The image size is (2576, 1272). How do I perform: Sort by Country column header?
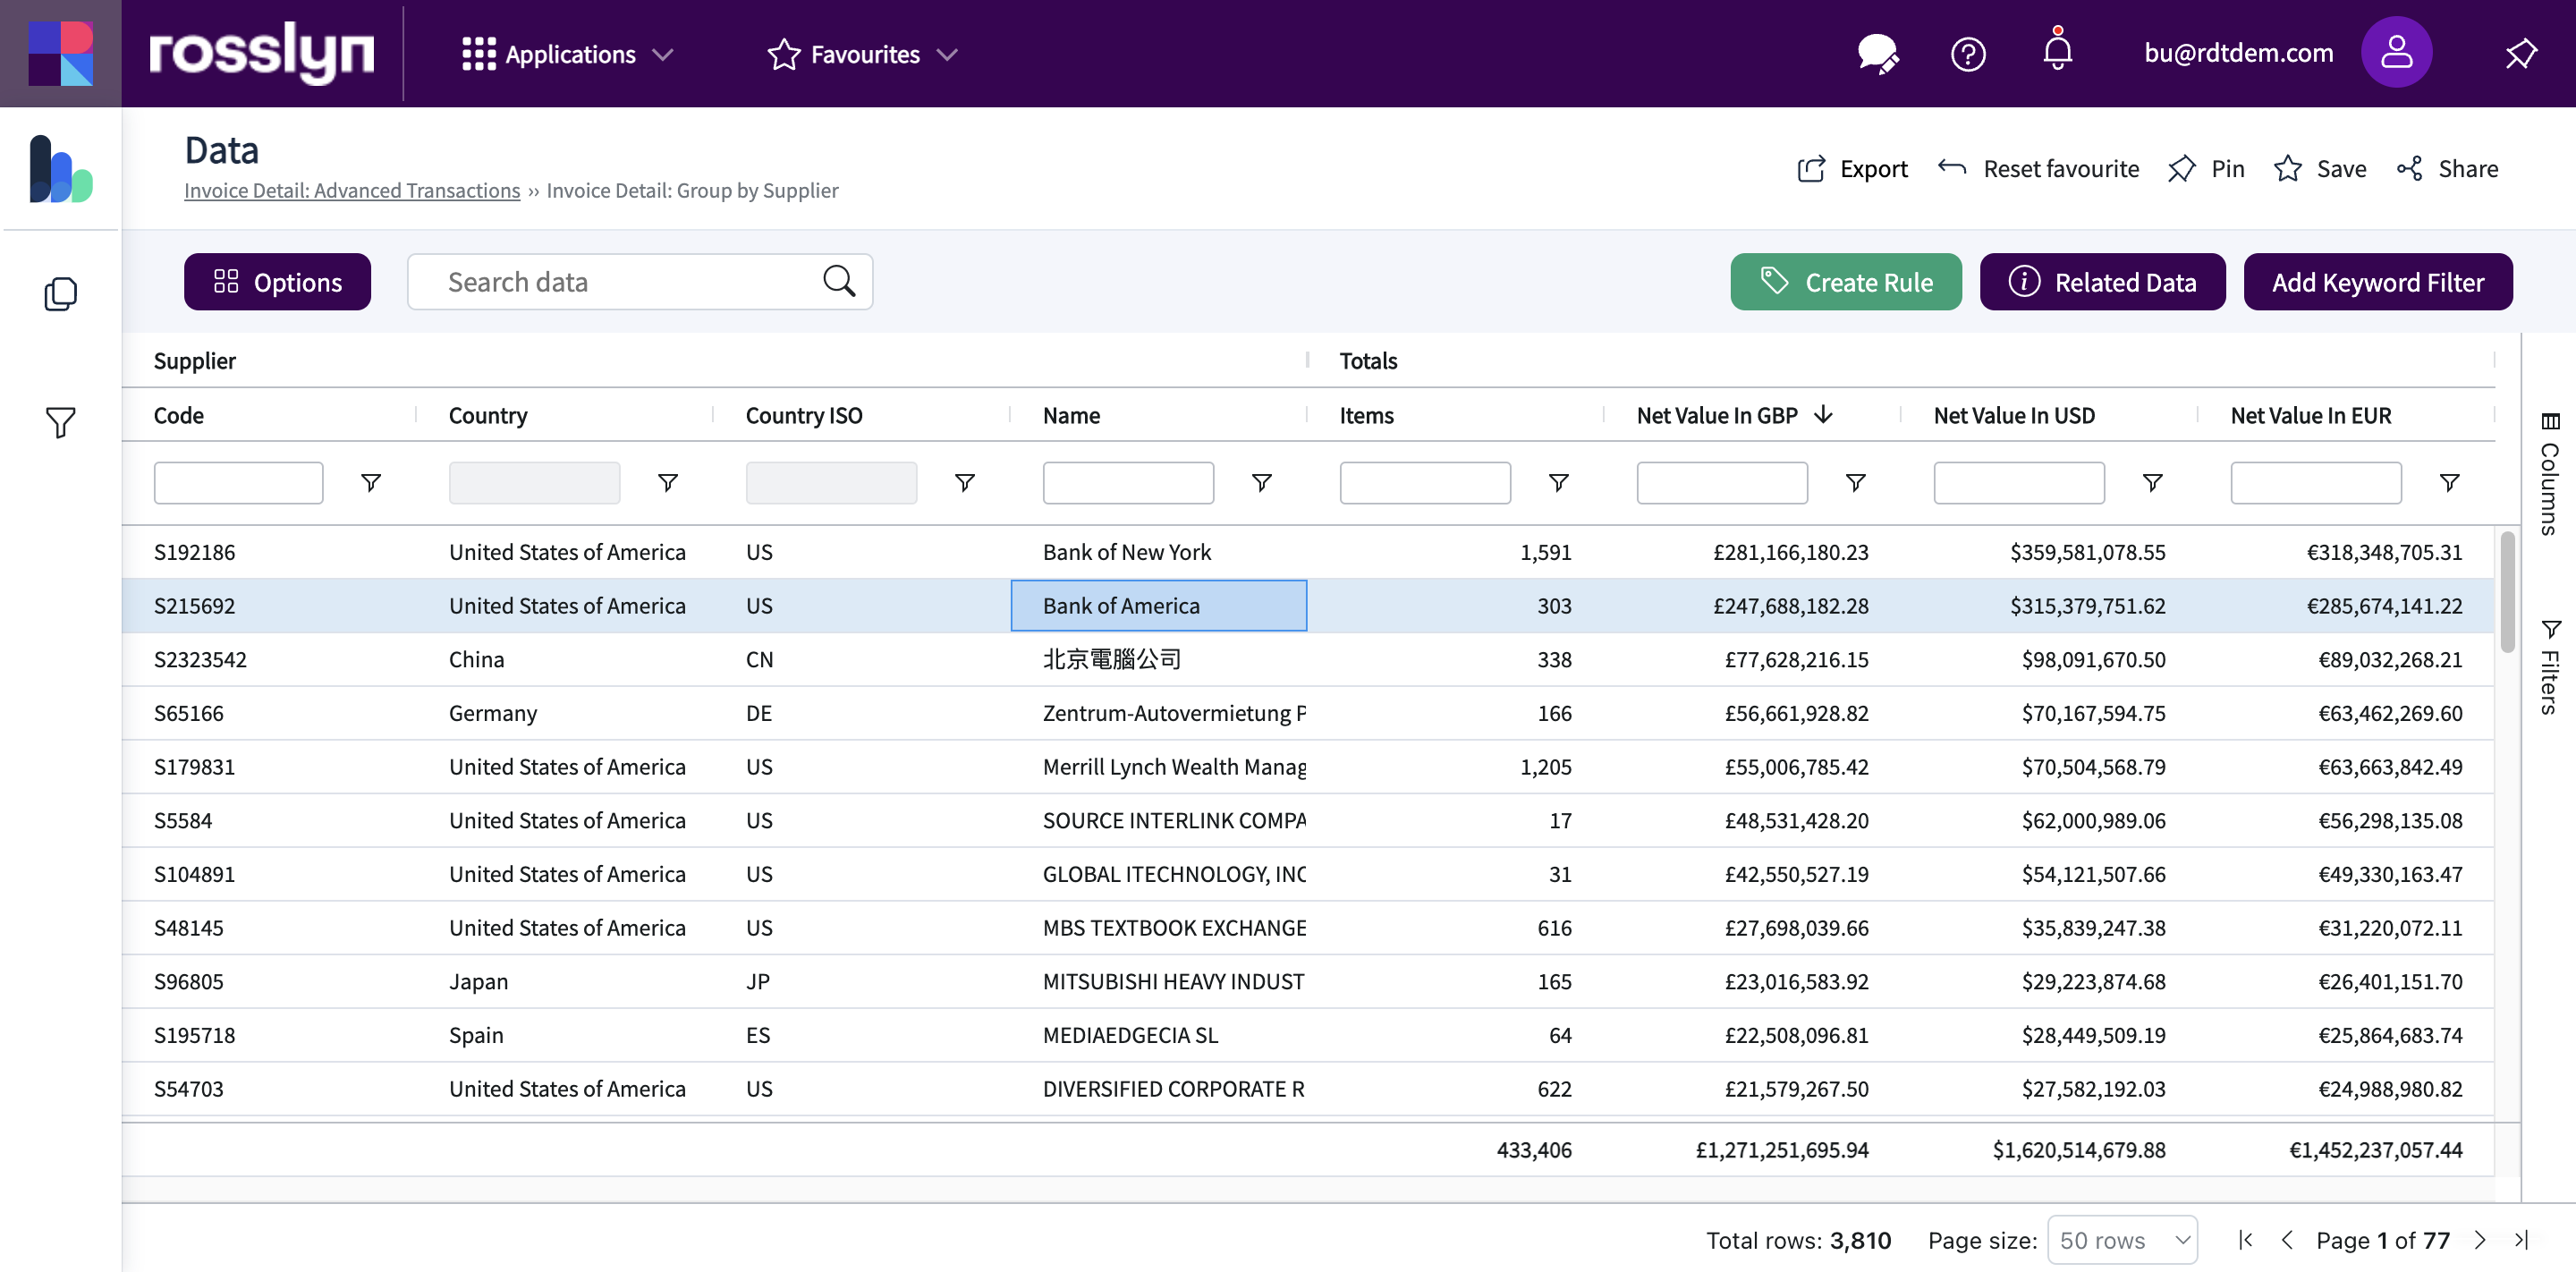pos(488,415)
